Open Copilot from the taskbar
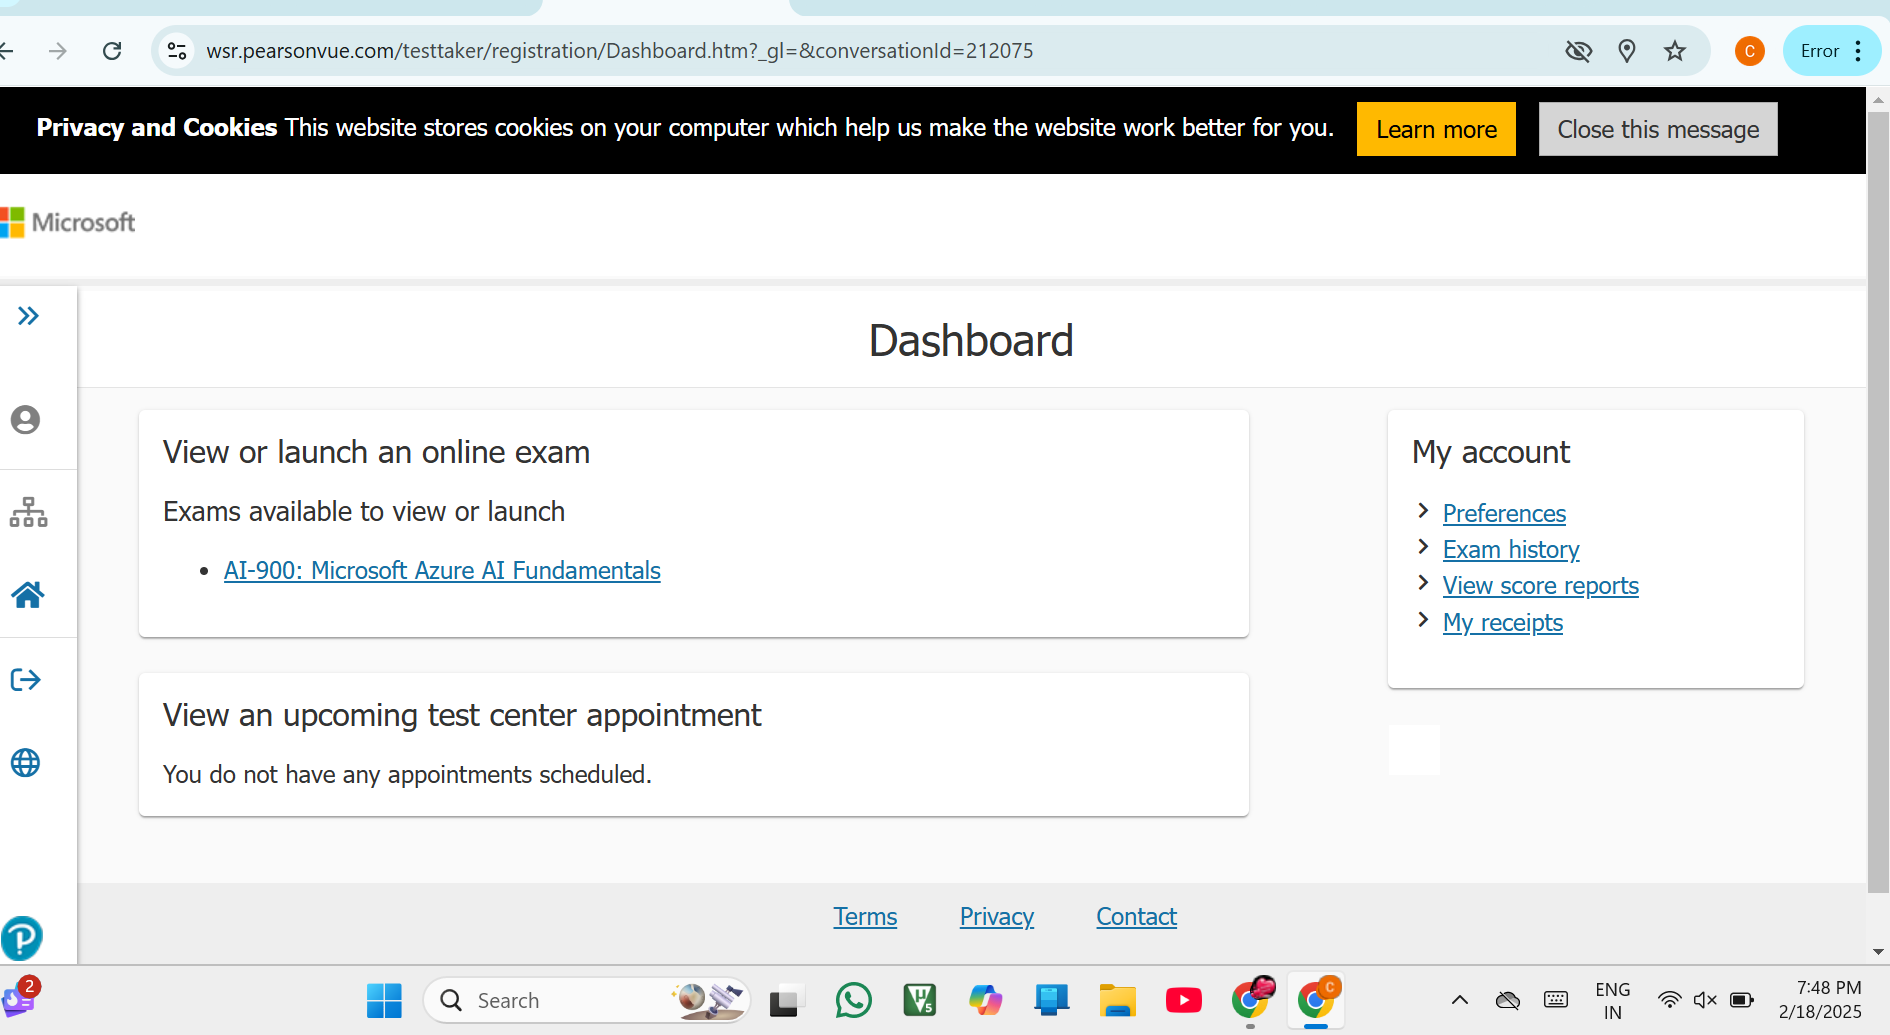This screenshot has height=1035, width=1890. (985, 1000)
